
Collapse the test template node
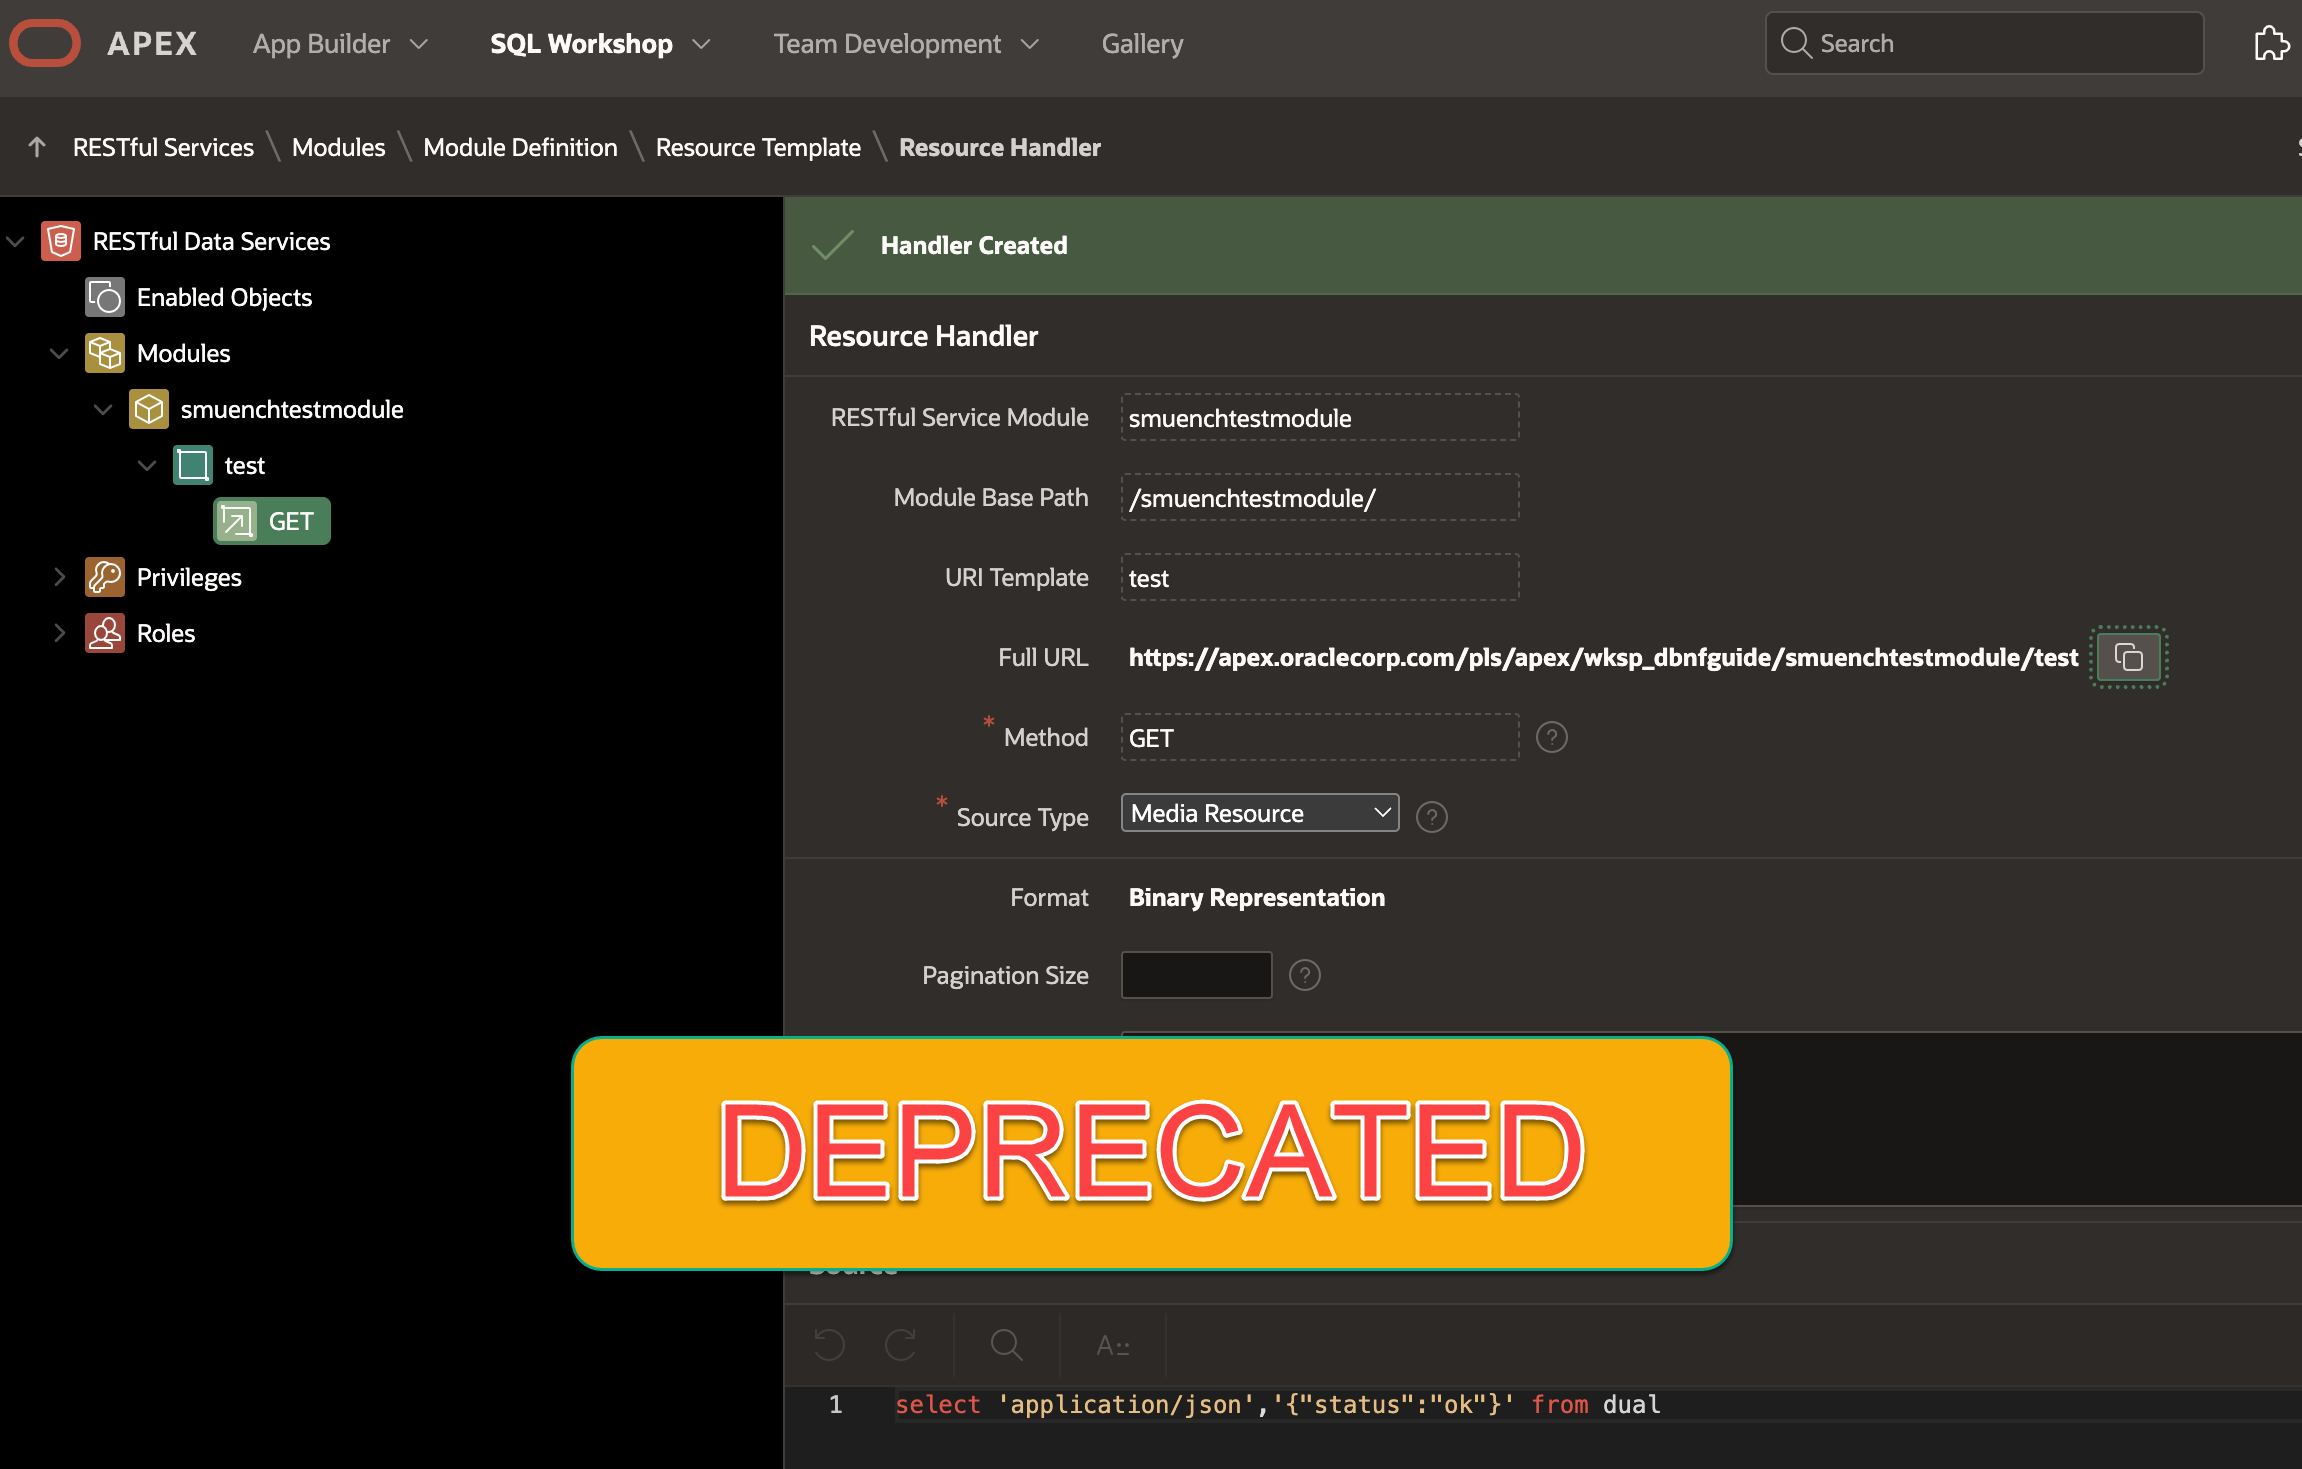[x=147, y=465]
